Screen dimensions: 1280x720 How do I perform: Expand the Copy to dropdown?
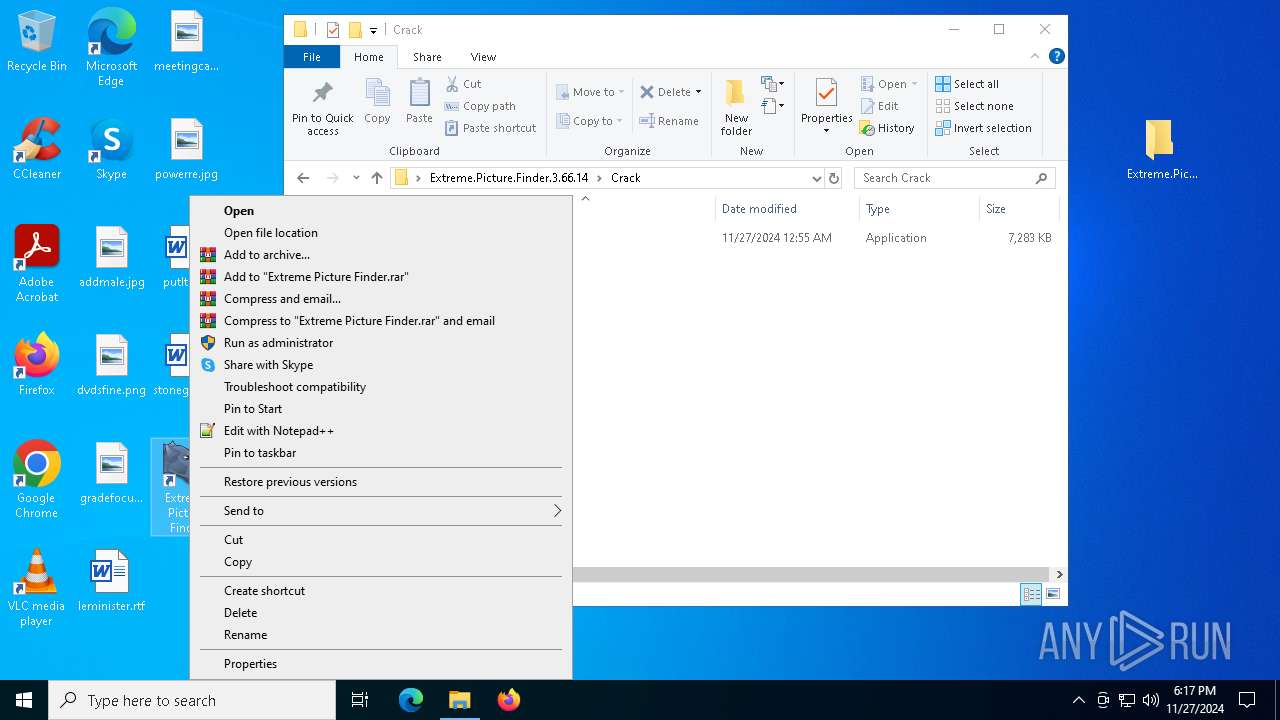(620, 121)
